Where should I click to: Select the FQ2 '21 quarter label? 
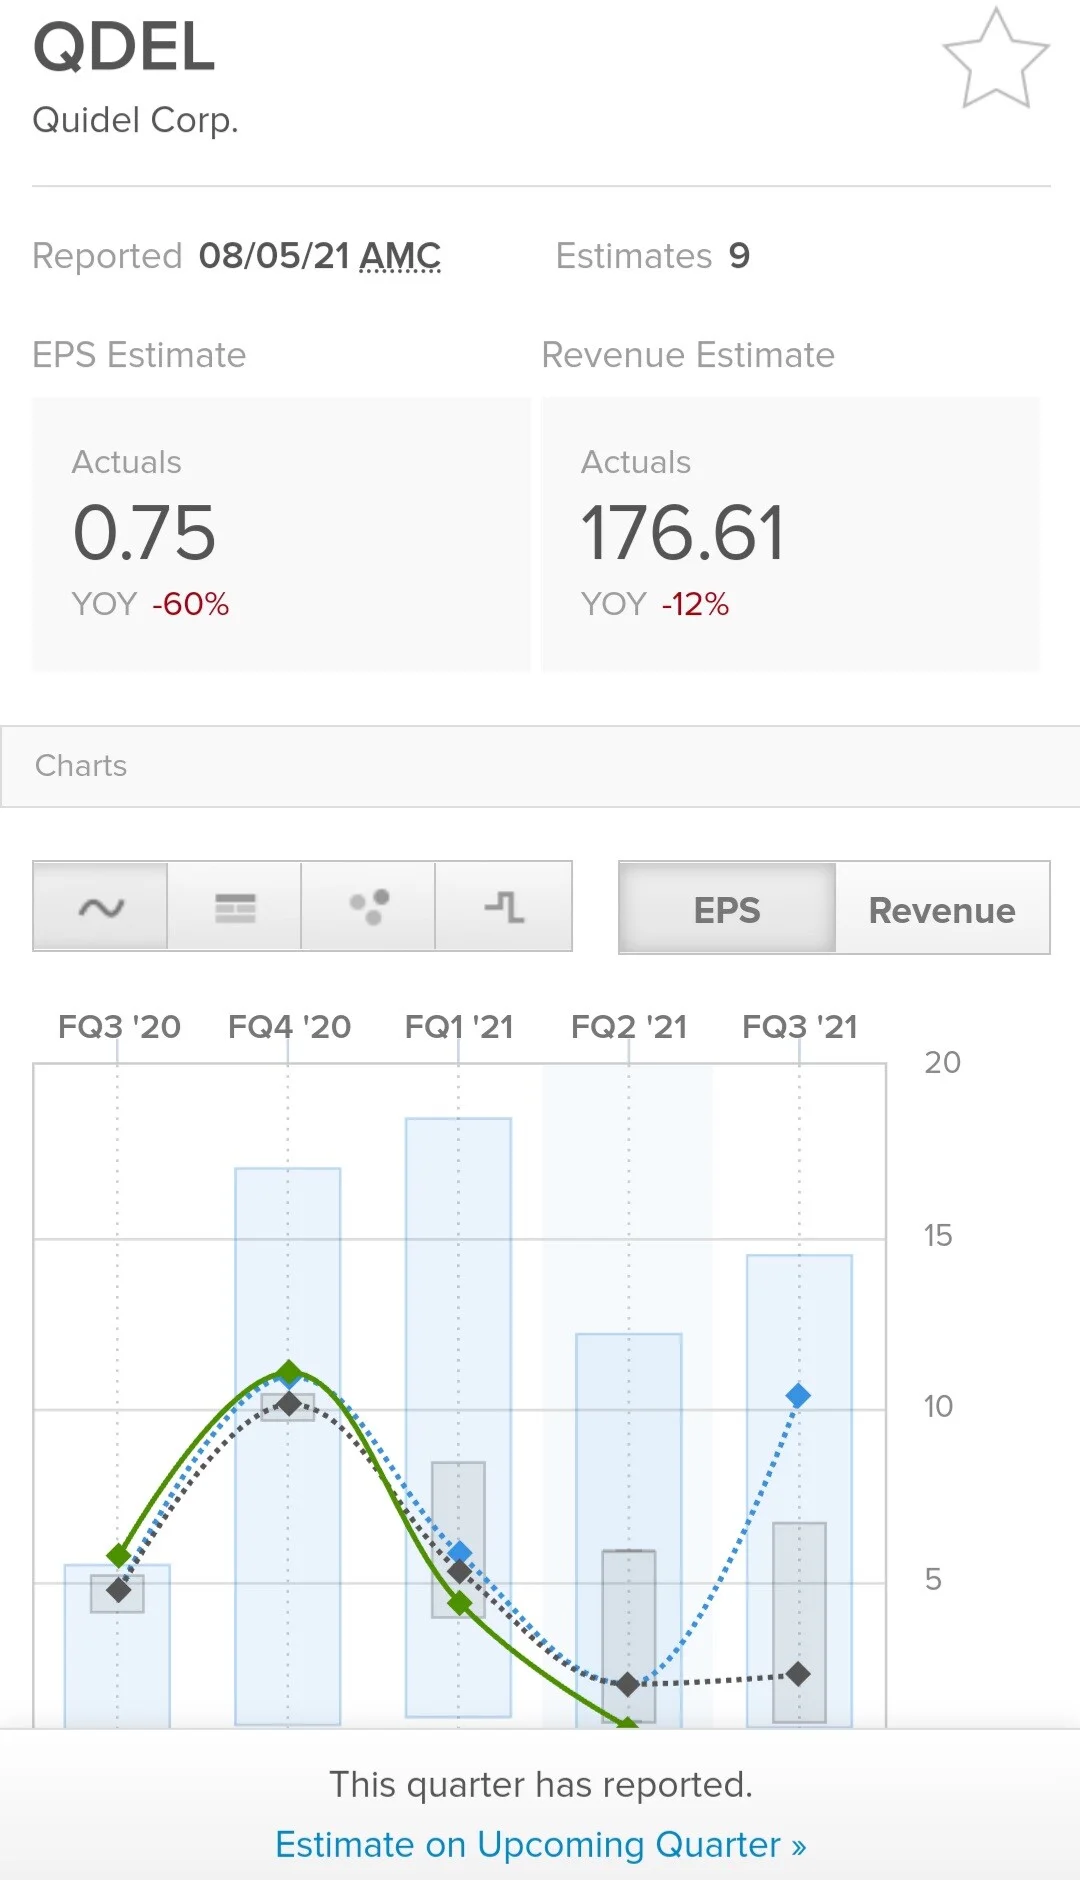(629, 1027)
